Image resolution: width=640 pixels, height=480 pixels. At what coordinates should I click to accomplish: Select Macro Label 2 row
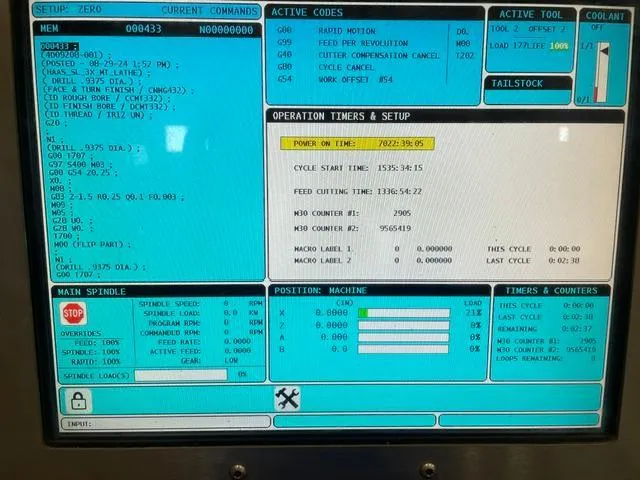[373, 260]
